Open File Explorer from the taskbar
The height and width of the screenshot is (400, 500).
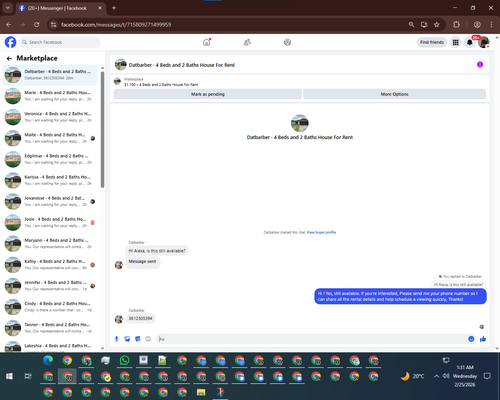click(x=201, y=392)
